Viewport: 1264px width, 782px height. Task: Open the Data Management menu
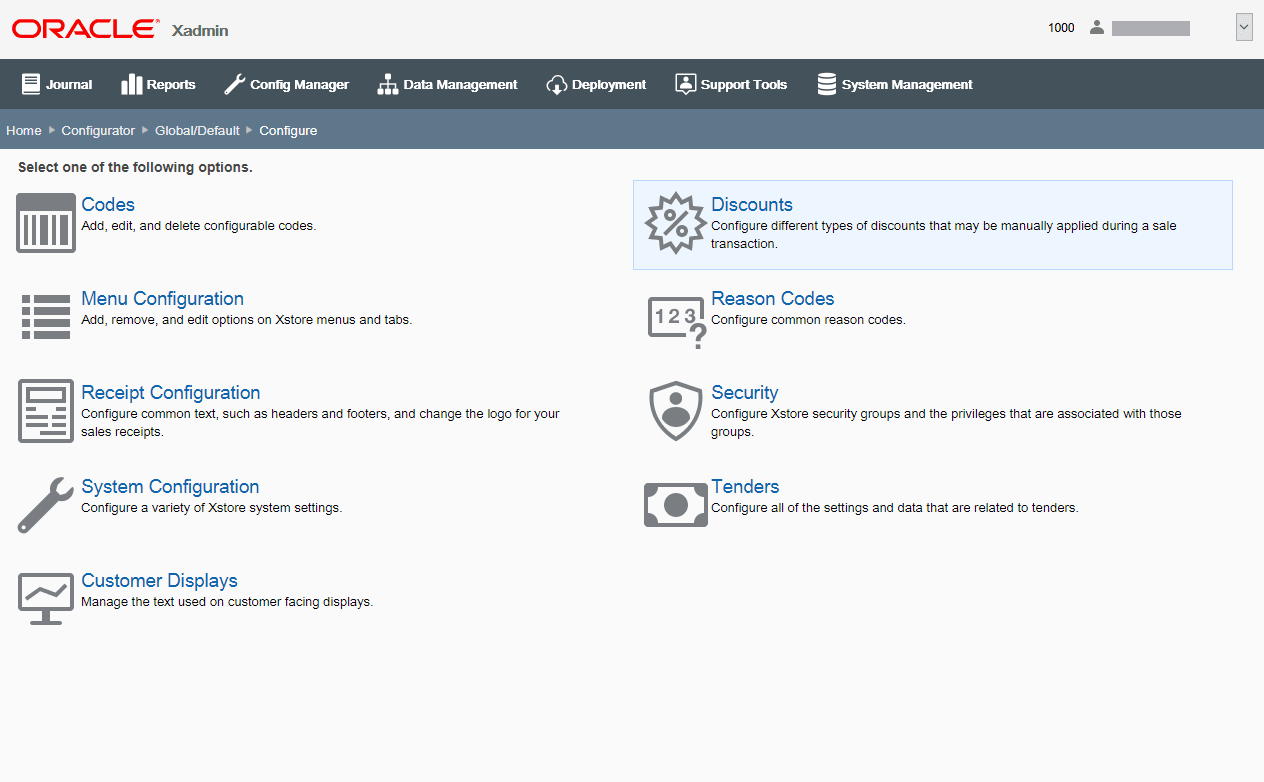(x=447, y=84)
